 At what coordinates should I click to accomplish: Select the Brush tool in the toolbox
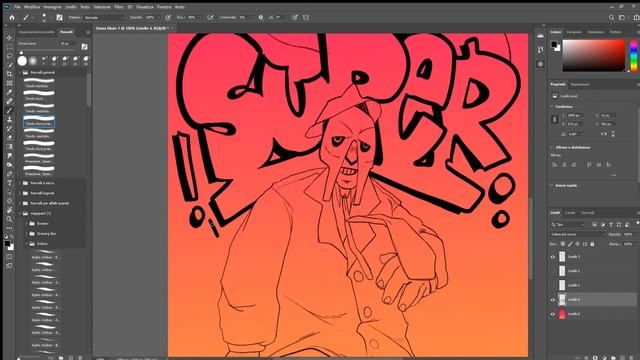click(9, 110)
